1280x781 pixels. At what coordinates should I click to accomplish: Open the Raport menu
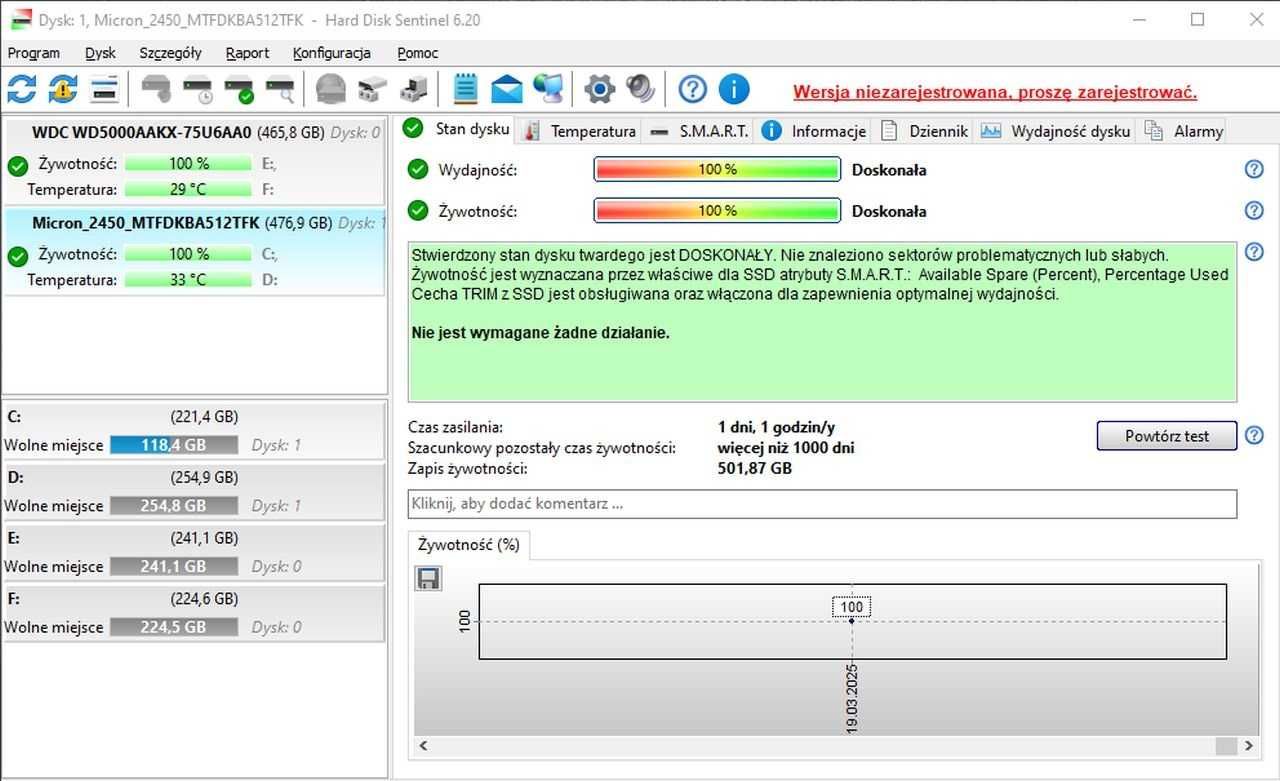tap(247, 53)
